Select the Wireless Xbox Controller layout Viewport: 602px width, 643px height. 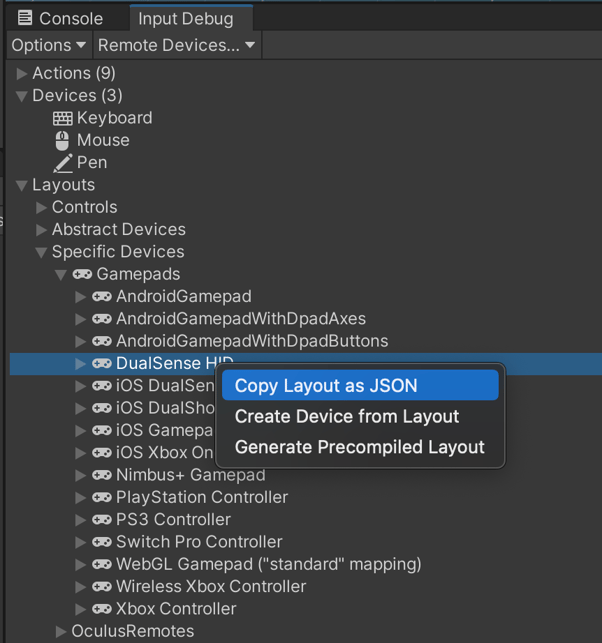click(210, 587)
